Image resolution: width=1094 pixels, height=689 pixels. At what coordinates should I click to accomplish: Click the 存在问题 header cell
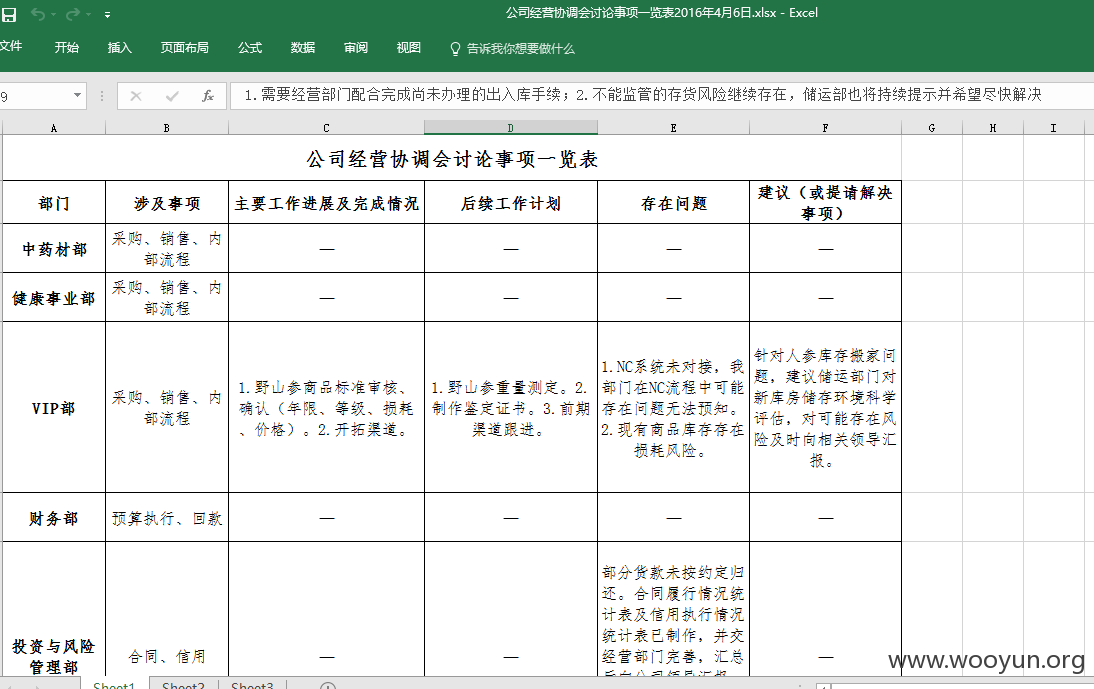(673, 203)
